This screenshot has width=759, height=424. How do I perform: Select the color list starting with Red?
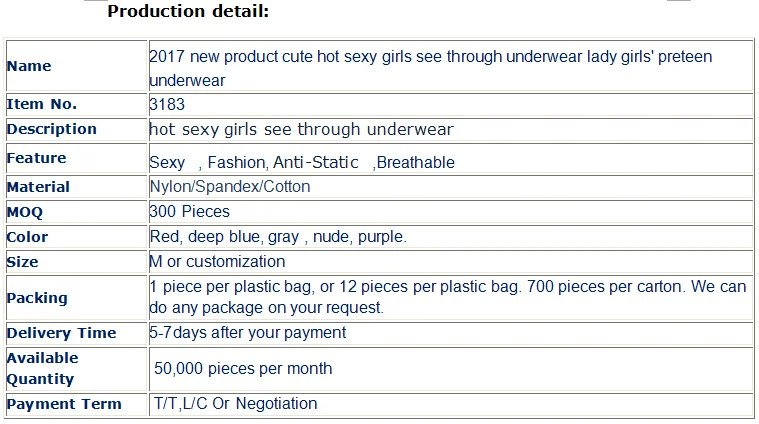pos(278,237)
